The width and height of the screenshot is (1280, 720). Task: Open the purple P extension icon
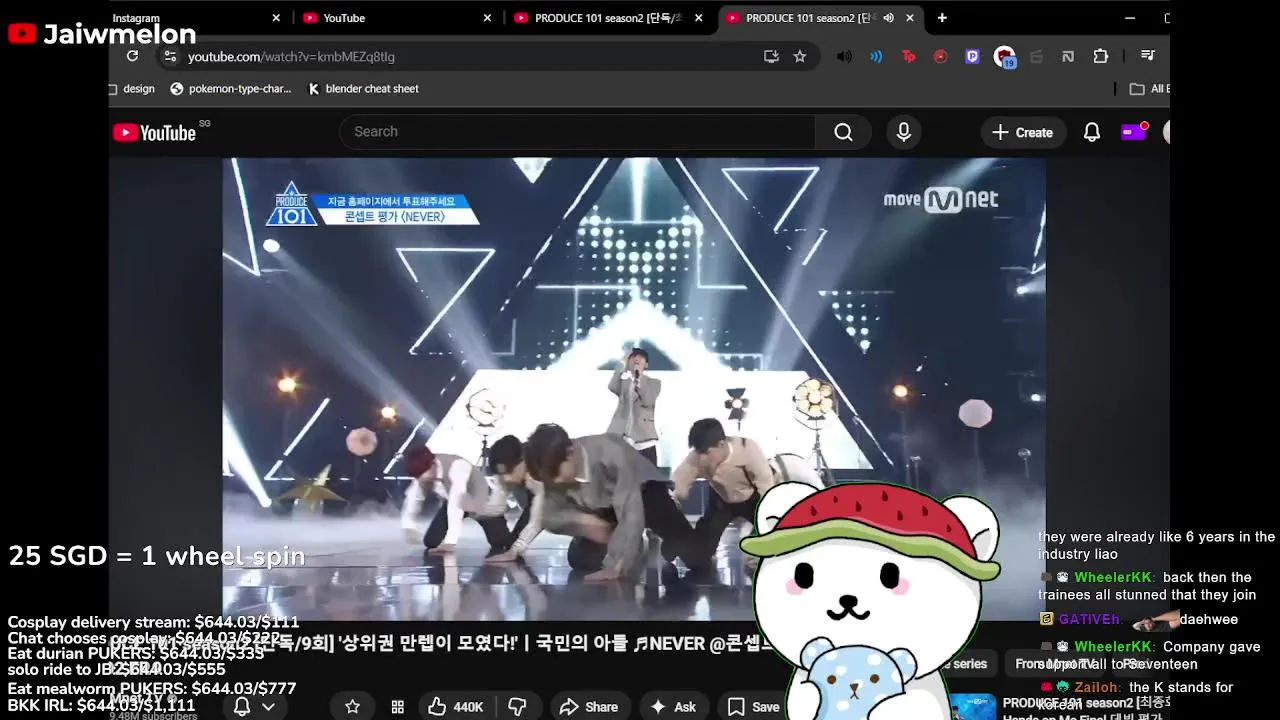coord(972,57)
